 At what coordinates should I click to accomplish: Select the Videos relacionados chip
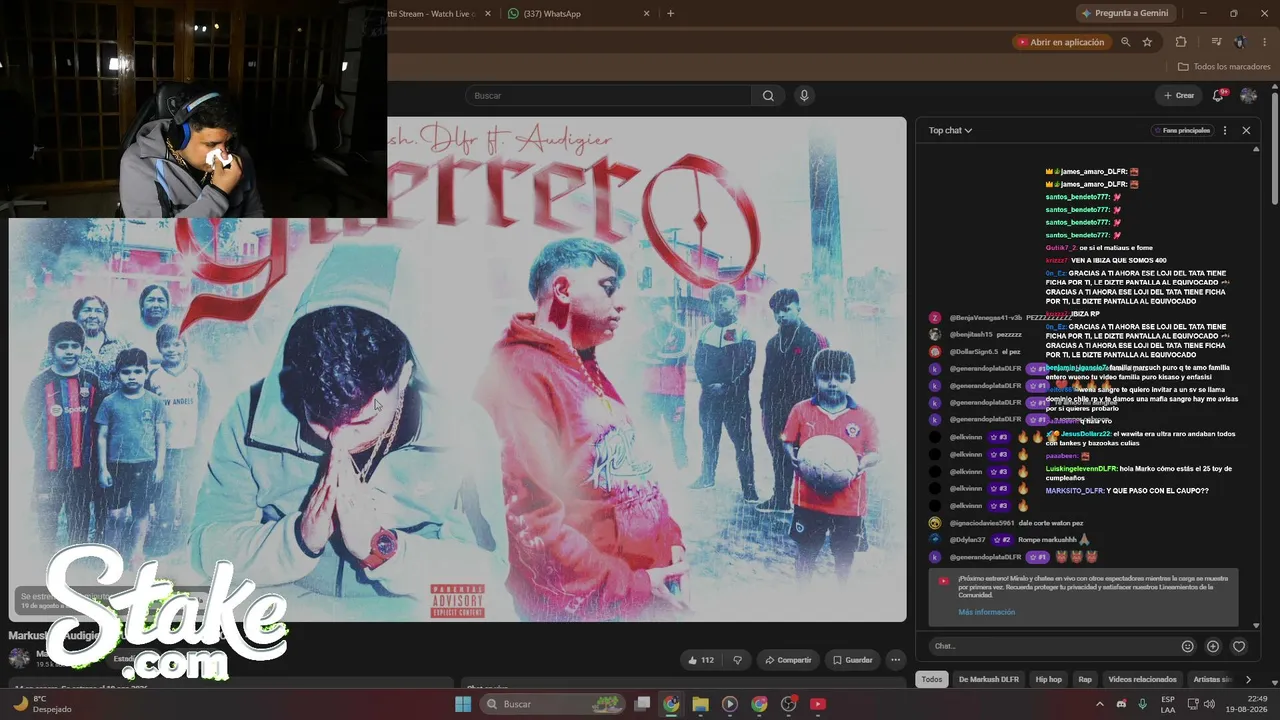(1142, 680)
